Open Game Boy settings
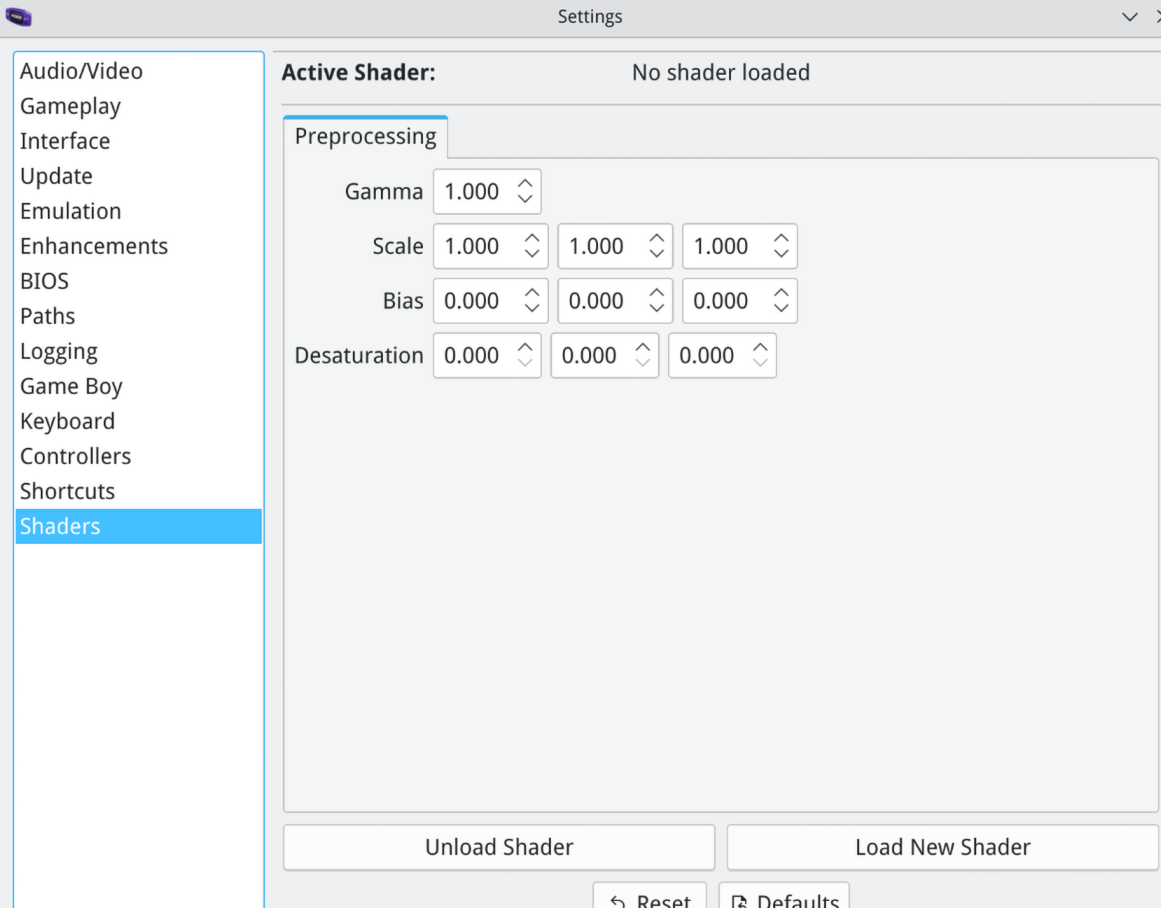Image resolution: width=1161 pixels, height=908 pixels. point(138,387)
